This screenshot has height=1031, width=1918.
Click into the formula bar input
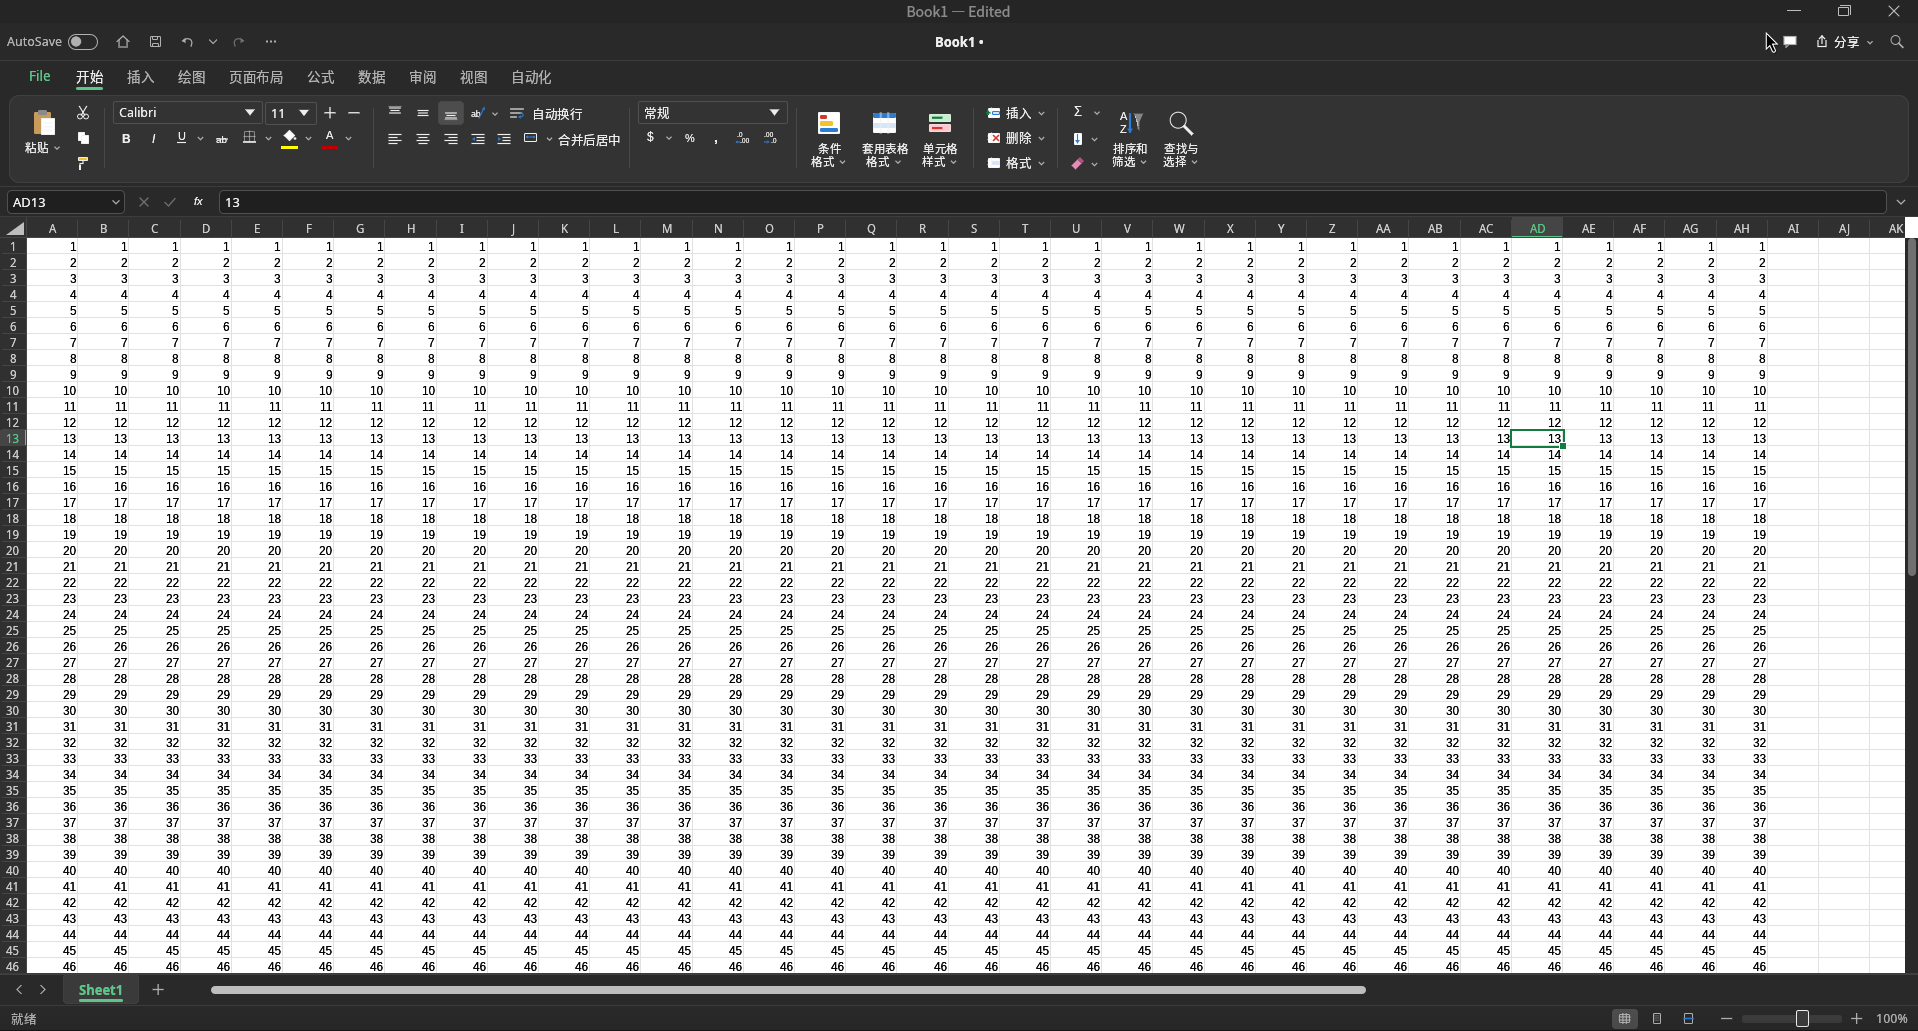1052,202
